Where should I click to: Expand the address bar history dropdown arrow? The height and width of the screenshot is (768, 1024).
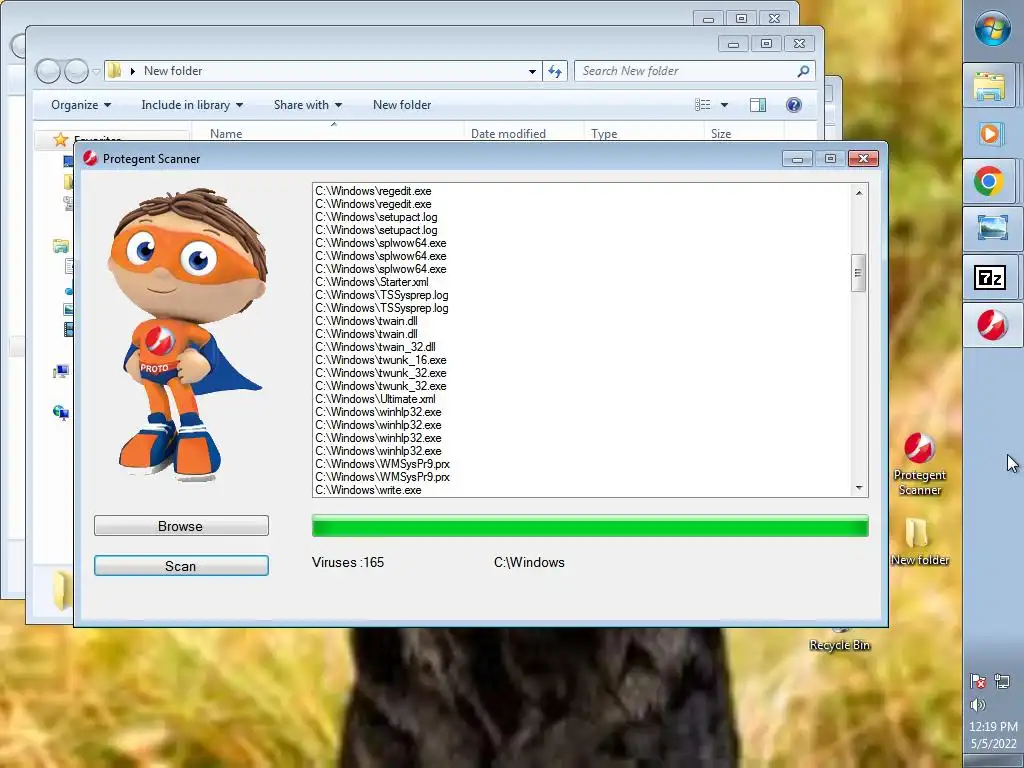[x=532, y=71]
